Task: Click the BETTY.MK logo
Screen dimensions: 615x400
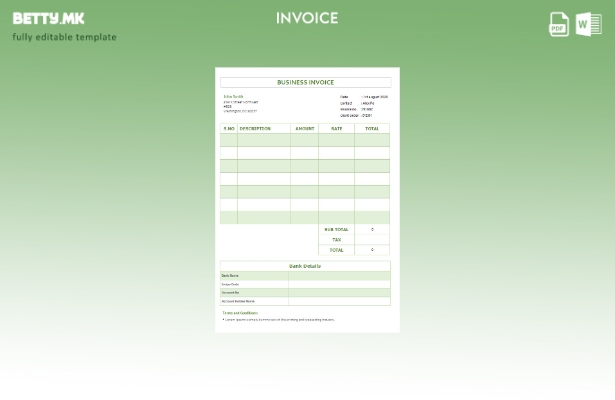Action: [x=48, y=18]
